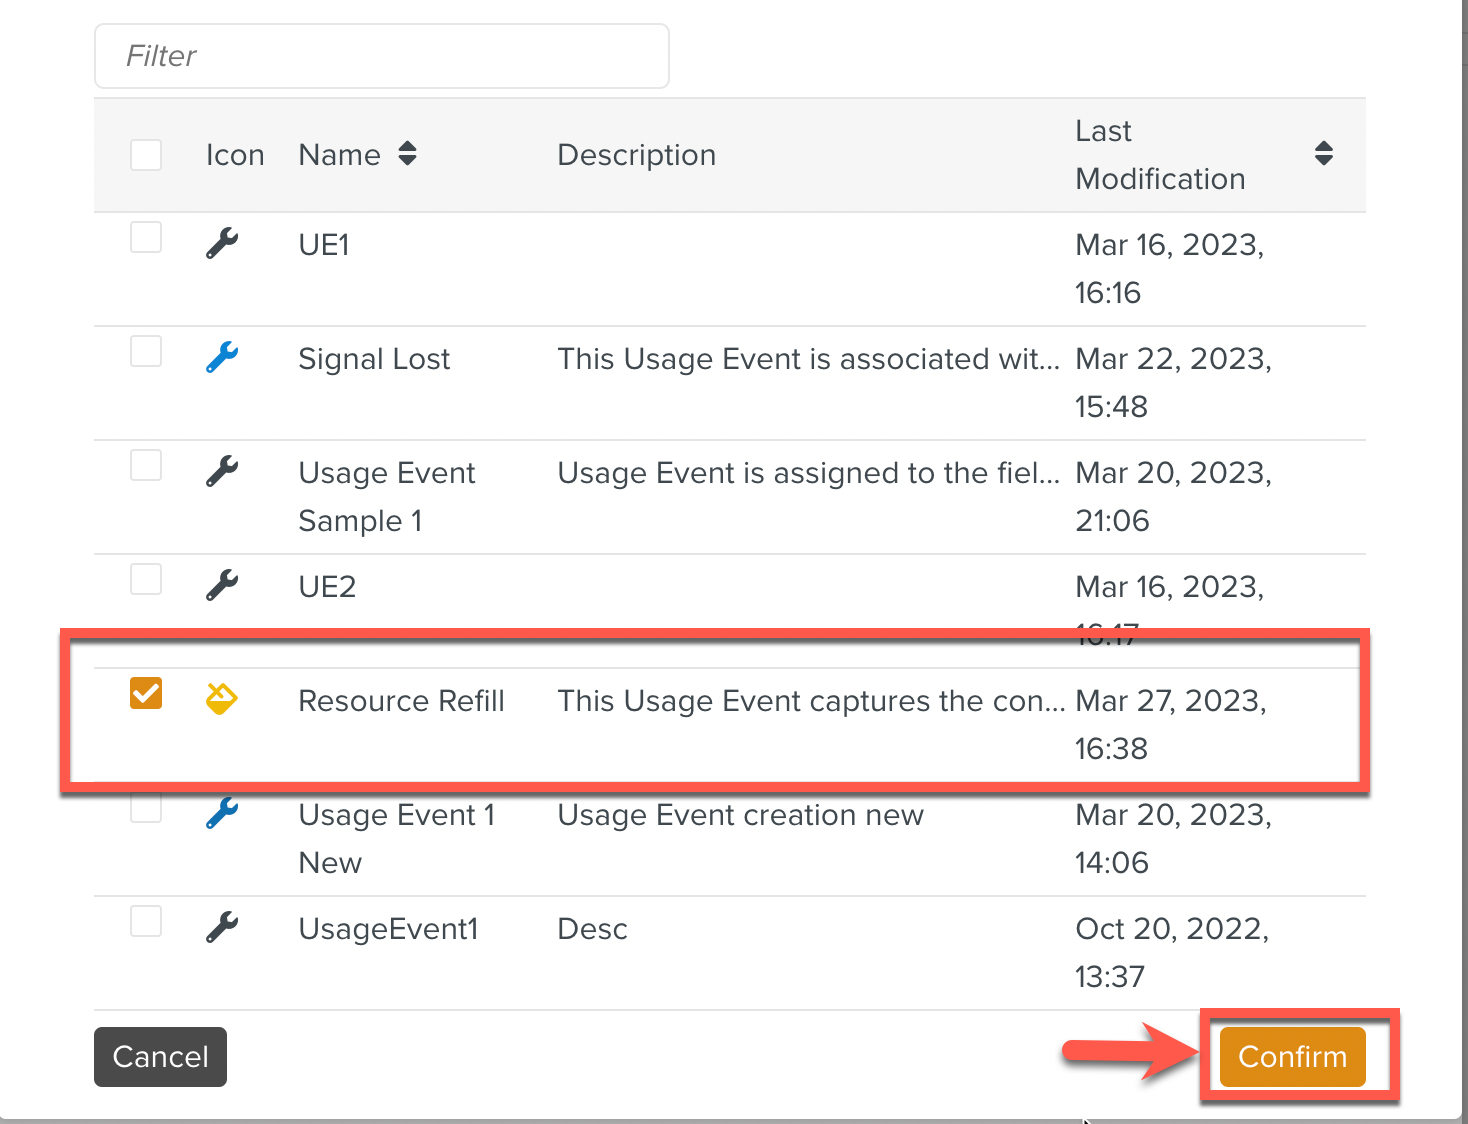Sort by Last Modification arrows
The height and width of the screenshot is (1124, 1468).
point(1323,154)
